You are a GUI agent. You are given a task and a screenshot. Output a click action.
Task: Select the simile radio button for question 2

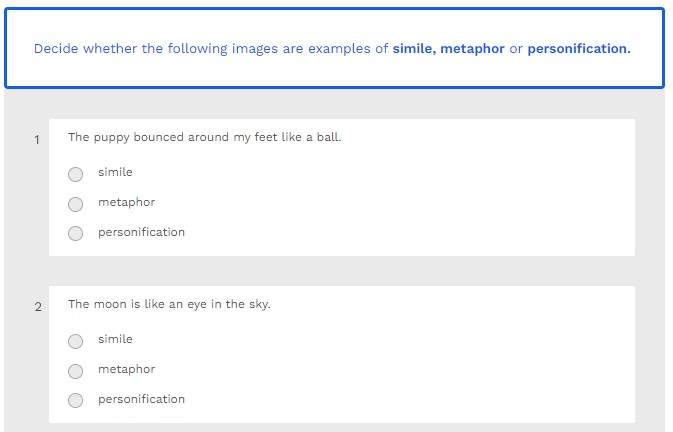click(76, 341)
